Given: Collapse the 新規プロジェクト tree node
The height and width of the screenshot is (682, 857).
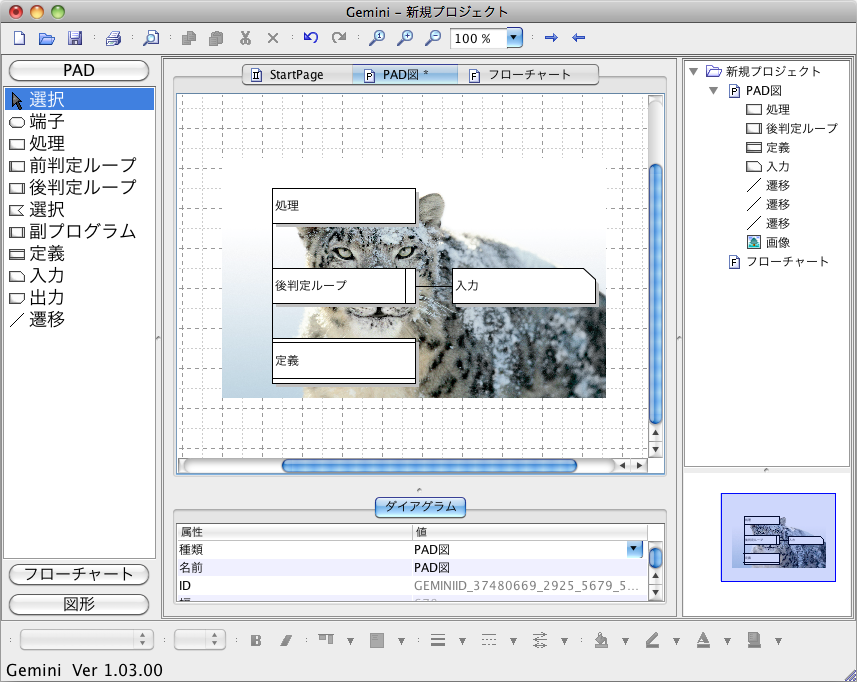Looking at the screenshot, I should pyautogui.click(x=694, y=72).
